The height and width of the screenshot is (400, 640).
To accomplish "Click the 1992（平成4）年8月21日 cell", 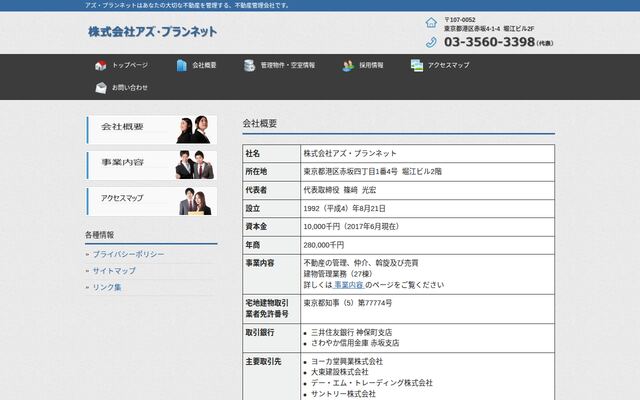I will click(427, 209).
